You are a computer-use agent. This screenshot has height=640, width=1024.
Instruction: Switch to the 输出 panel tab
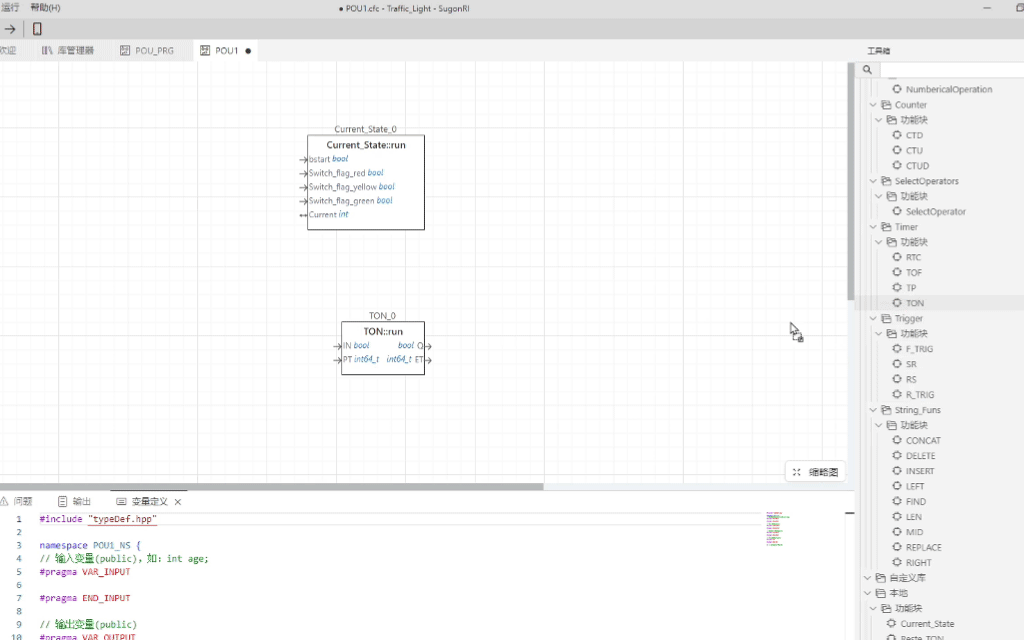(81, 501)
